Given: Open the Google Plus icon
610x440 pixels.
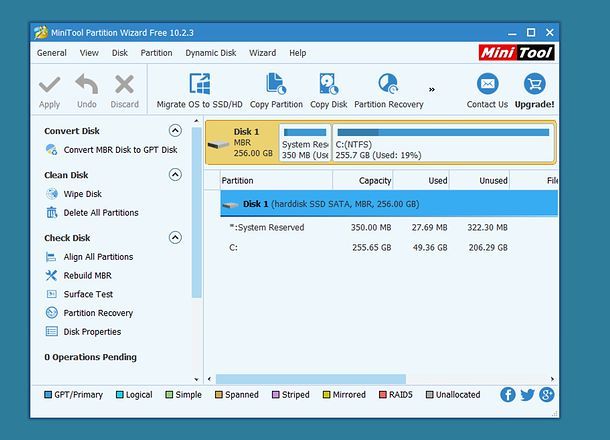Looking at the screenshot, I should coord(547,394).
